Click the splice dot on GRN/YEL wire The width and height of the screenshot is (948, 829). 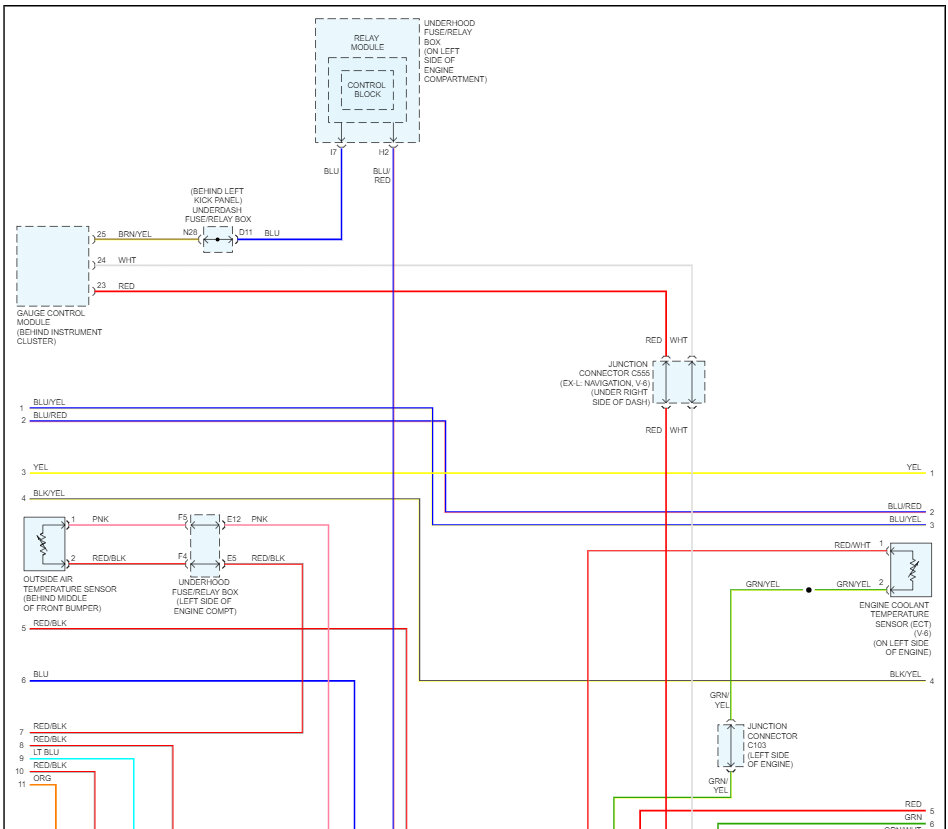coord(808,590)
